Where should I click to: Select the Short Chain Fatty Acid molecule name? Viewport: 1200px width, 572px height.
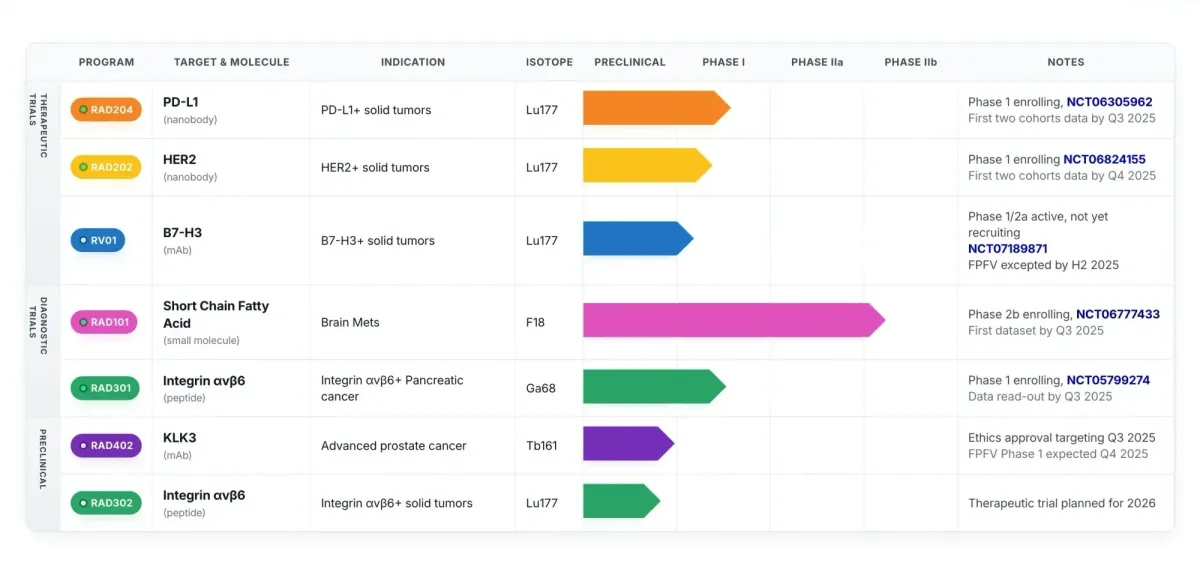216,314
